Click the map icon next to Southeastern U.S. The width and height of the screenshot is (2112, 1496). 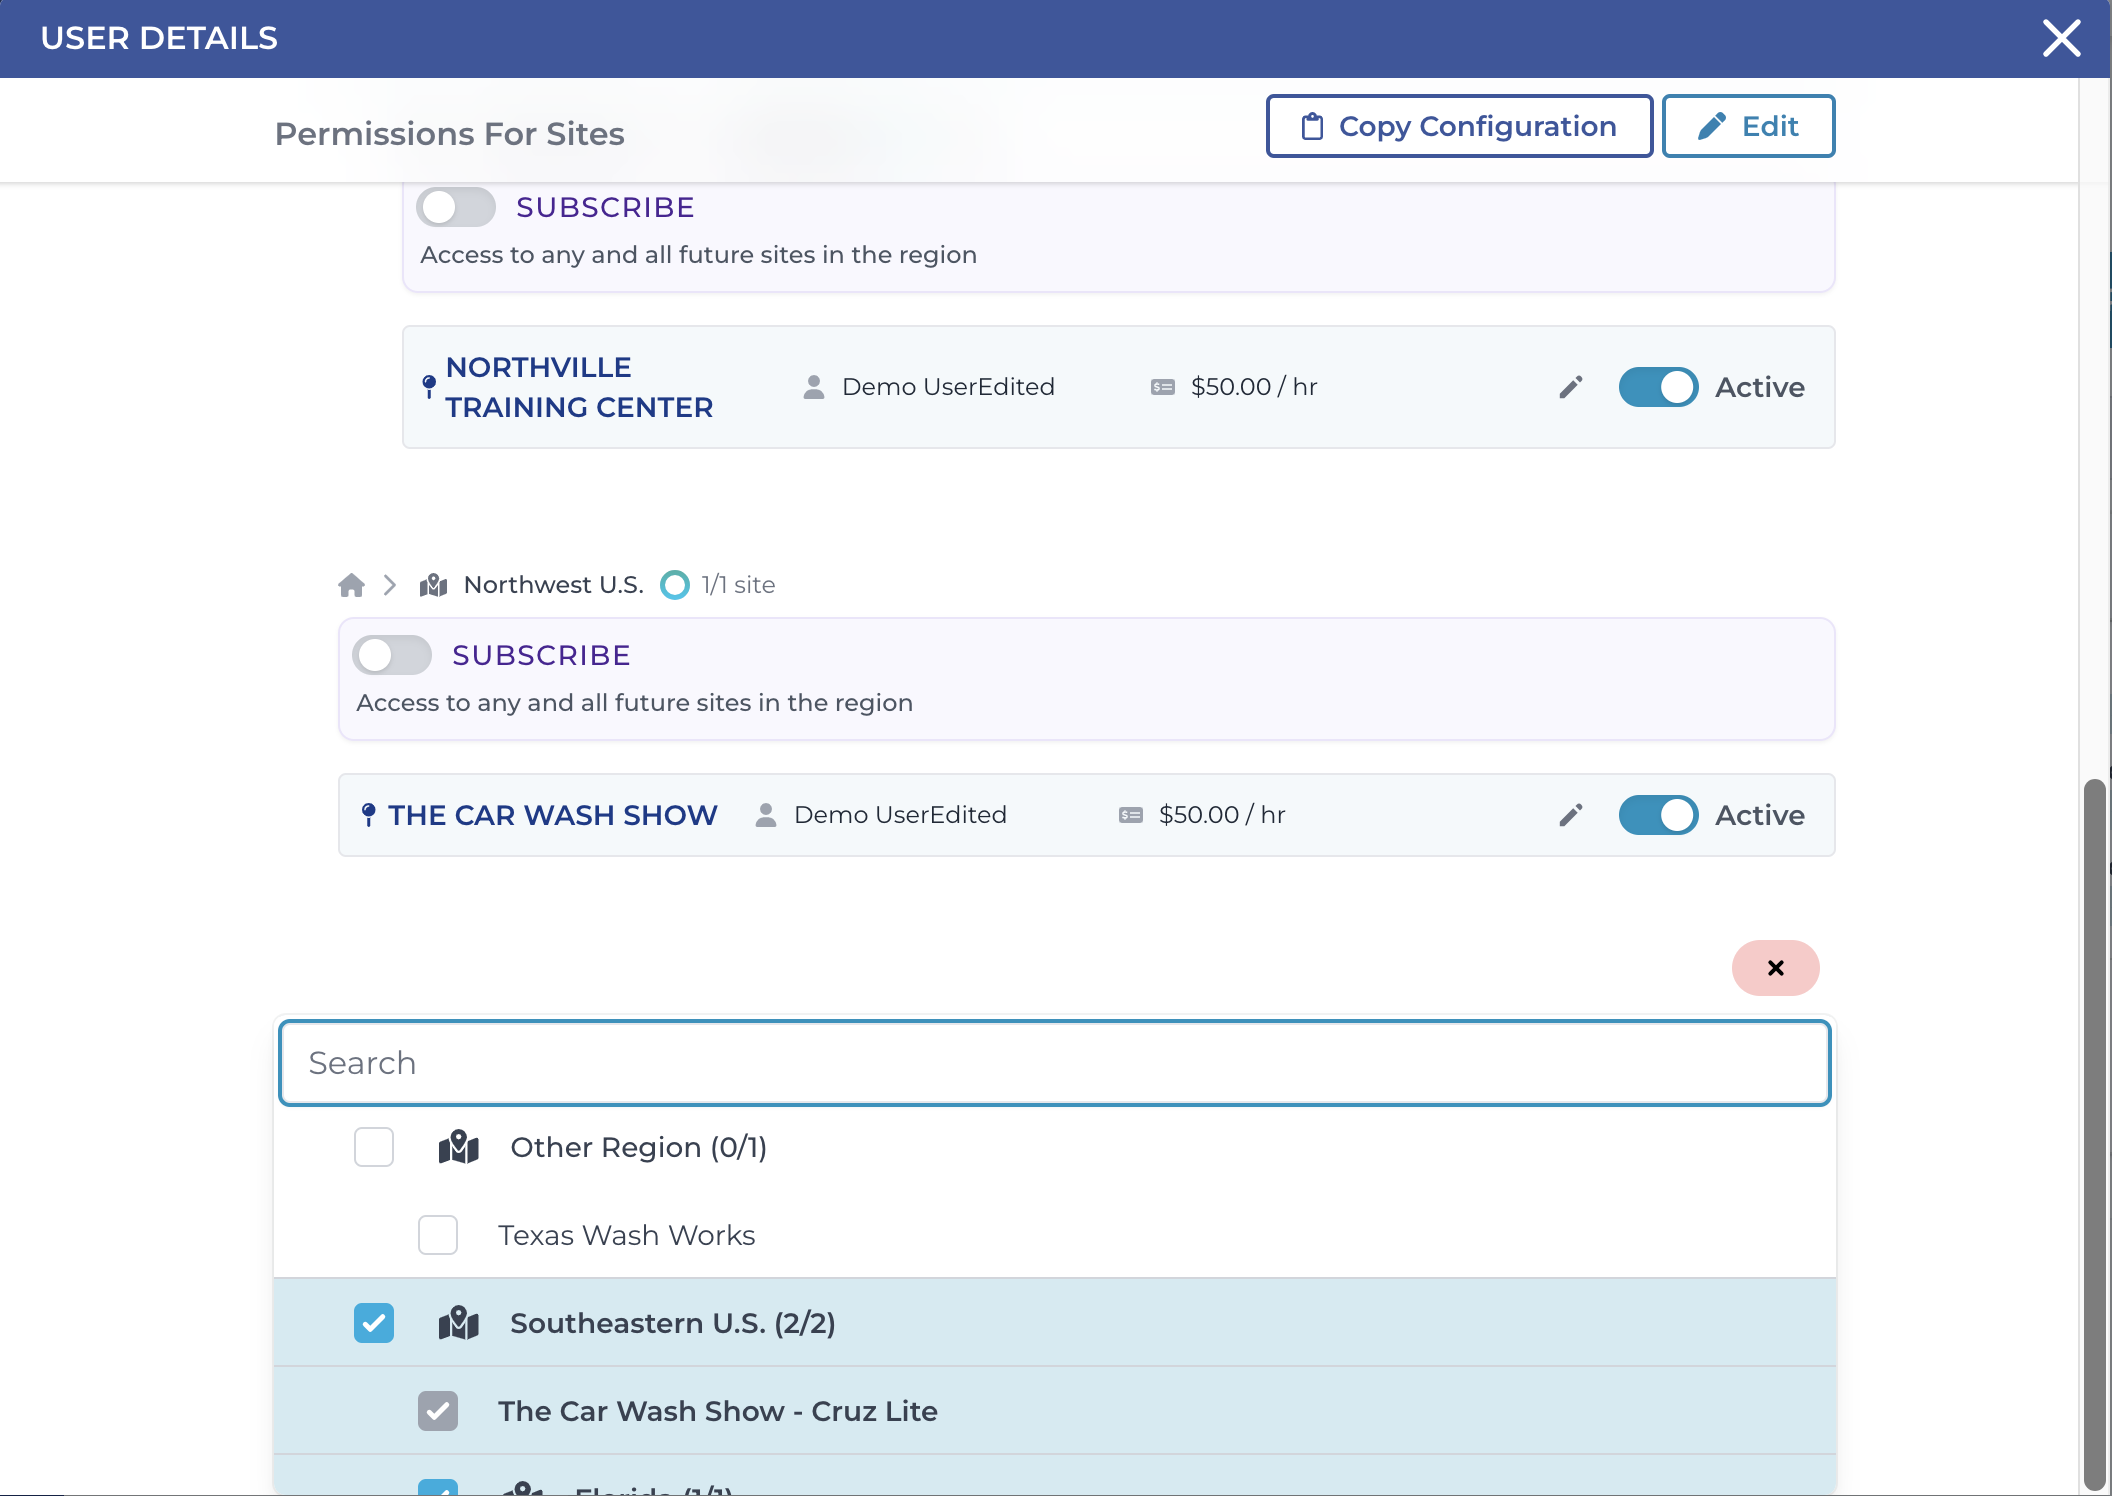coord(457,1323)
